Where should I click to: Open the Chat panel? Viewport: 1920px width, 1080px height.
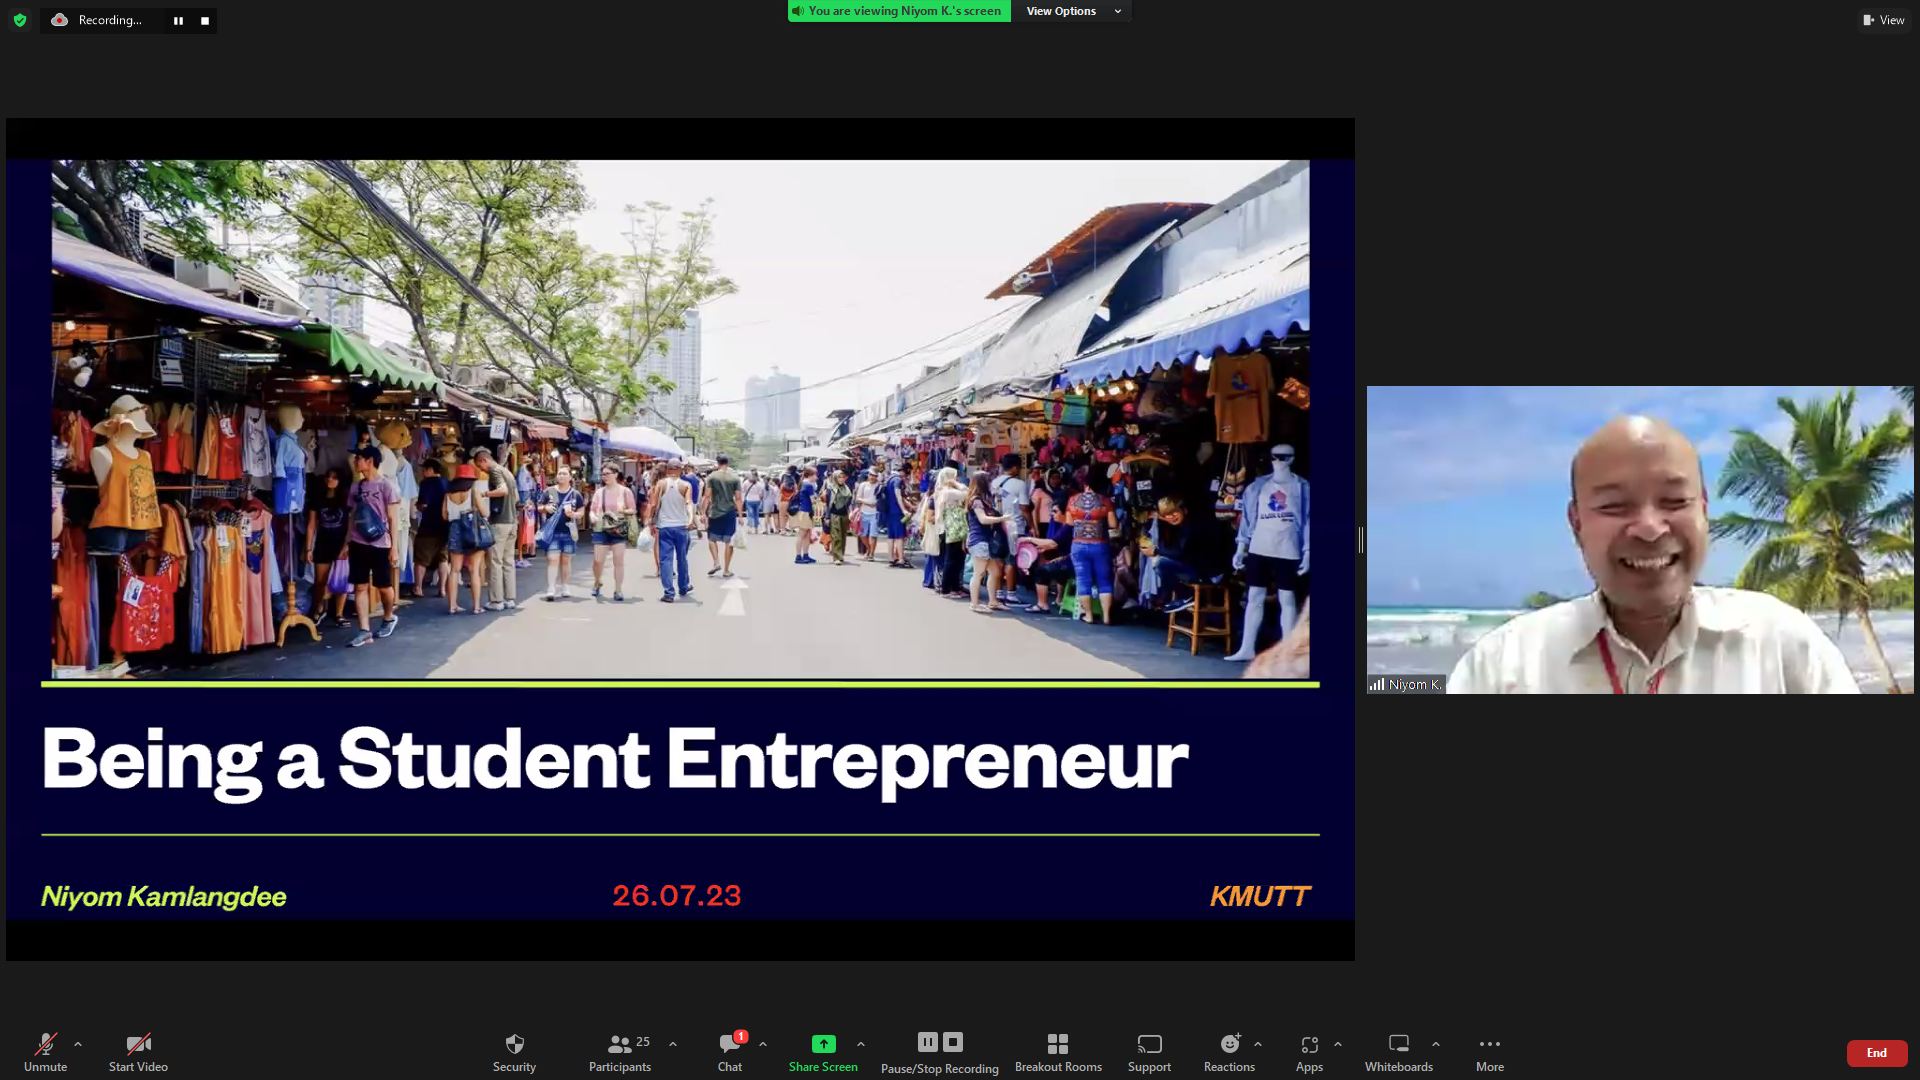click(x=730, y=1052)
